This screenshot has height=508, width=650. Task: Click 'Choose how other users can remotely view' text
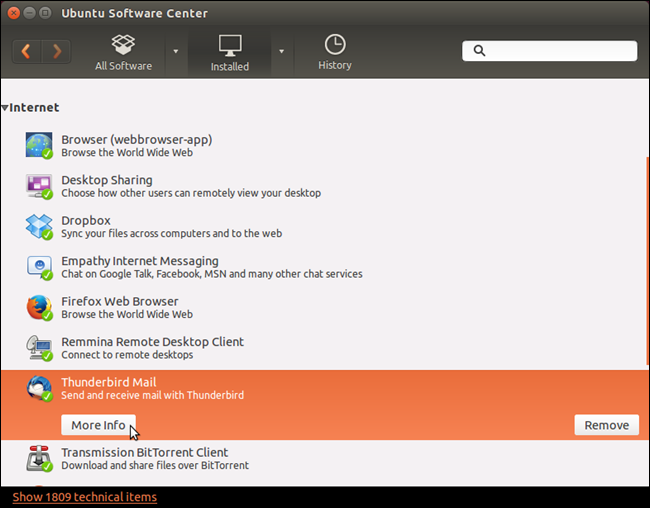191,193
